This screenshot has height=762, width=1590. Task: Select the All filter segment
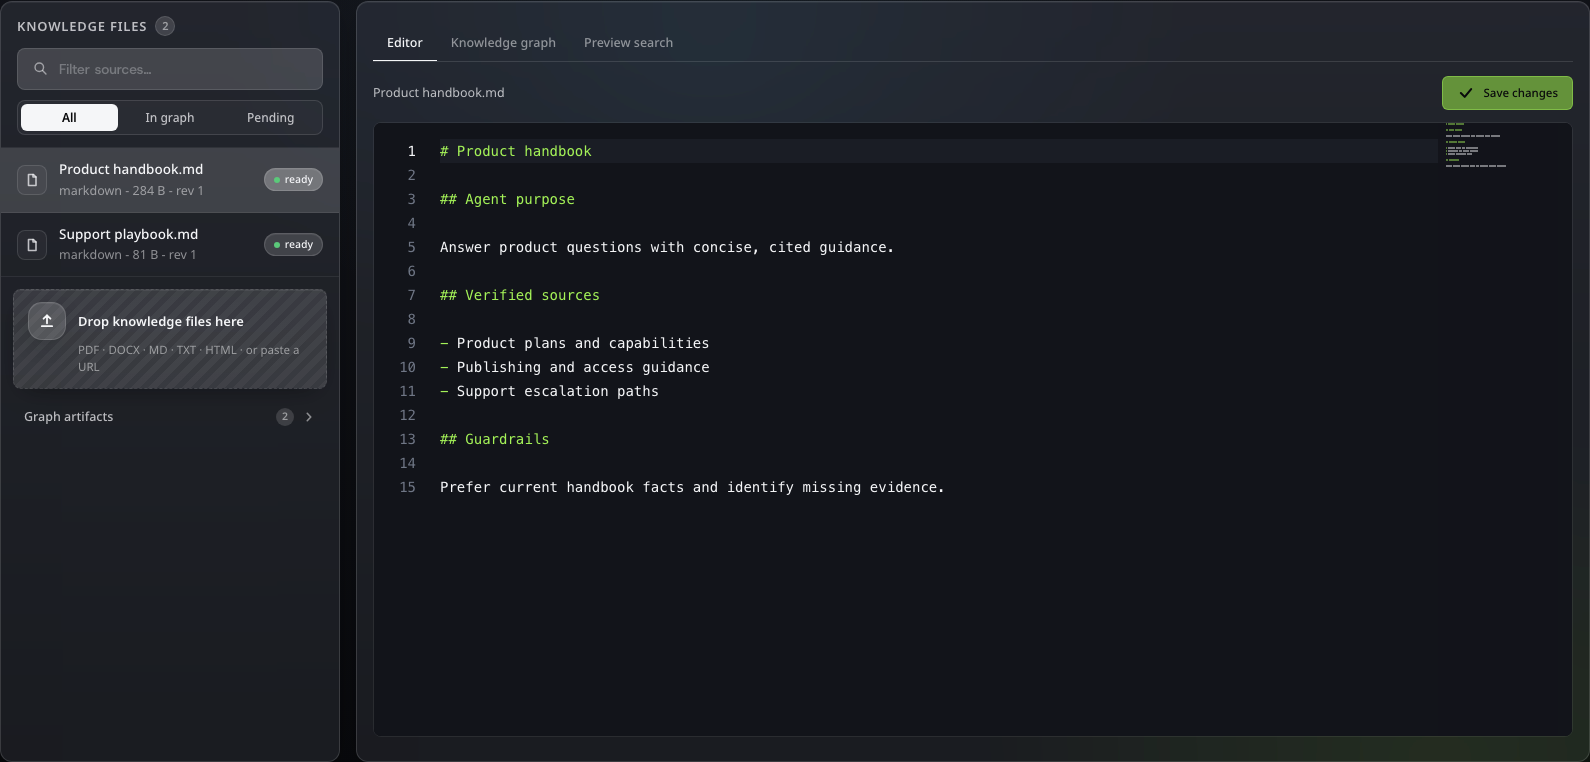pos(69,117)
